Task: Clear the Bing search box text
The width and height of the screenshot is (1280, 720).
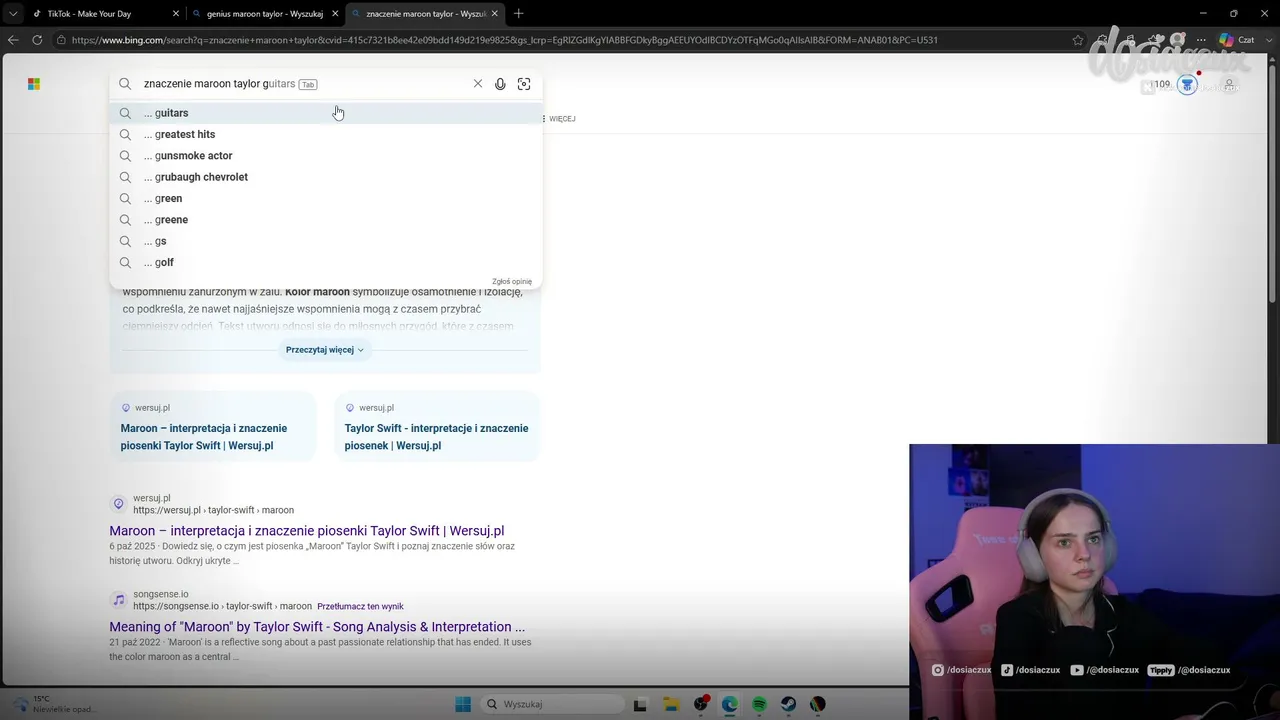Action: click(x=478, y=84)
